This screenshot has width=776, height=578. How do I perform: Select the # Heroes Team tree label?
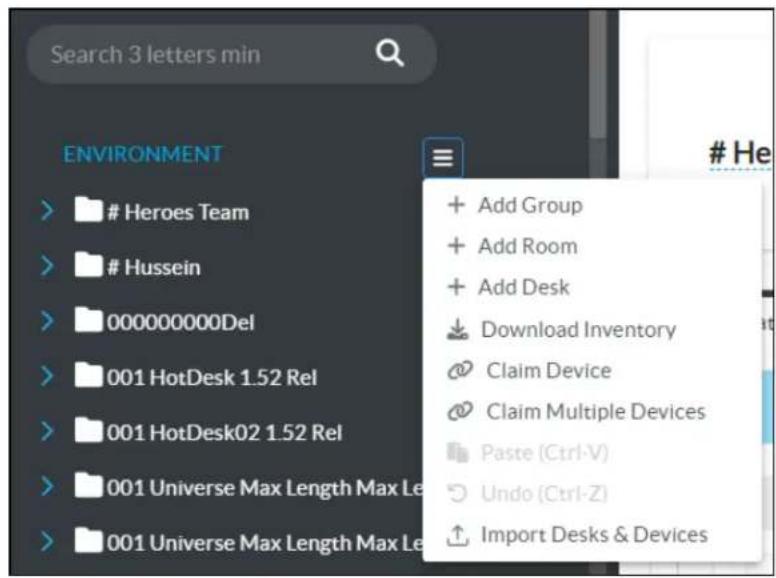click(178, 212)
